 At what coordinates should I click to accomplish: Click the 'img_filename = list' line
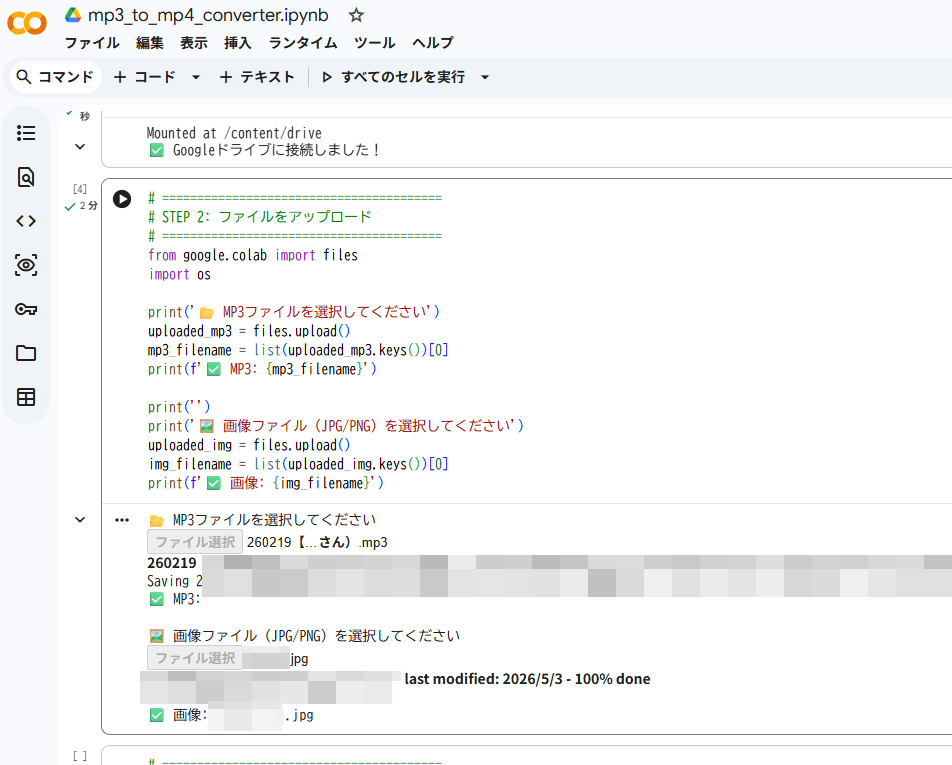[298, 464]
